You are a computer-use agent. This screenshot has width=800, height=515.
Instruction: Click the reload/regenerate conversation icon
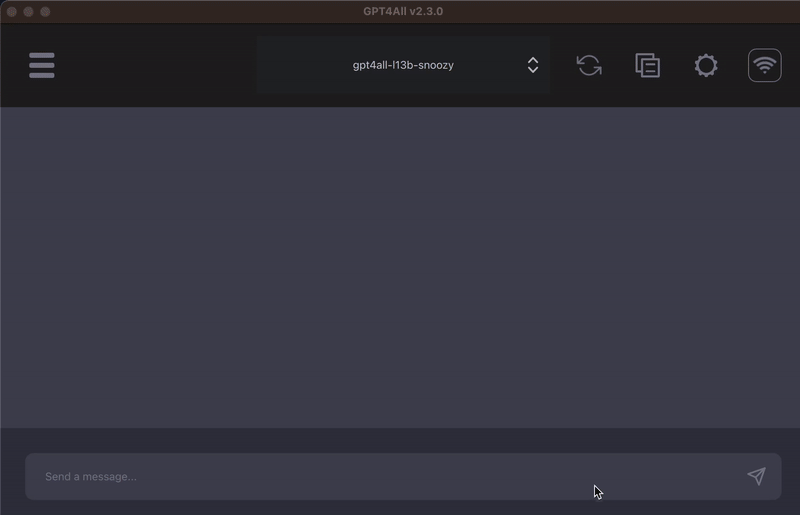click(x=589, y=65)
